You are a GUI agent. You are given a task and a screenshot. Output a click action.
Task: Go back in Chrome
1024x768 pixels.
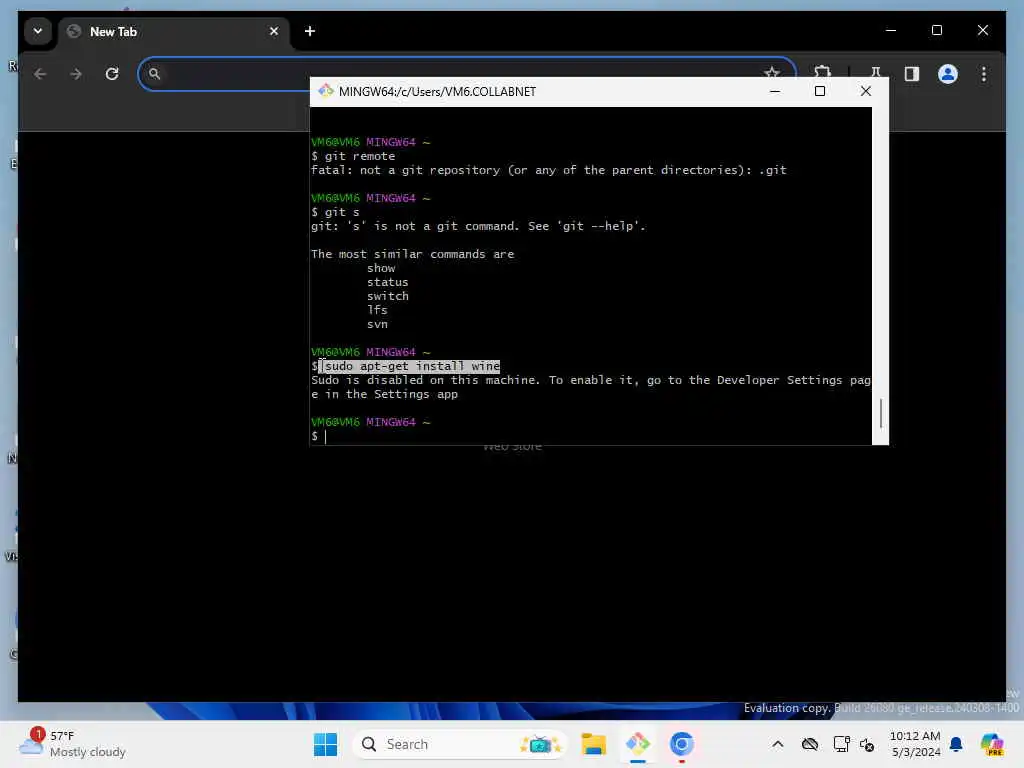(x=40, y=74)
